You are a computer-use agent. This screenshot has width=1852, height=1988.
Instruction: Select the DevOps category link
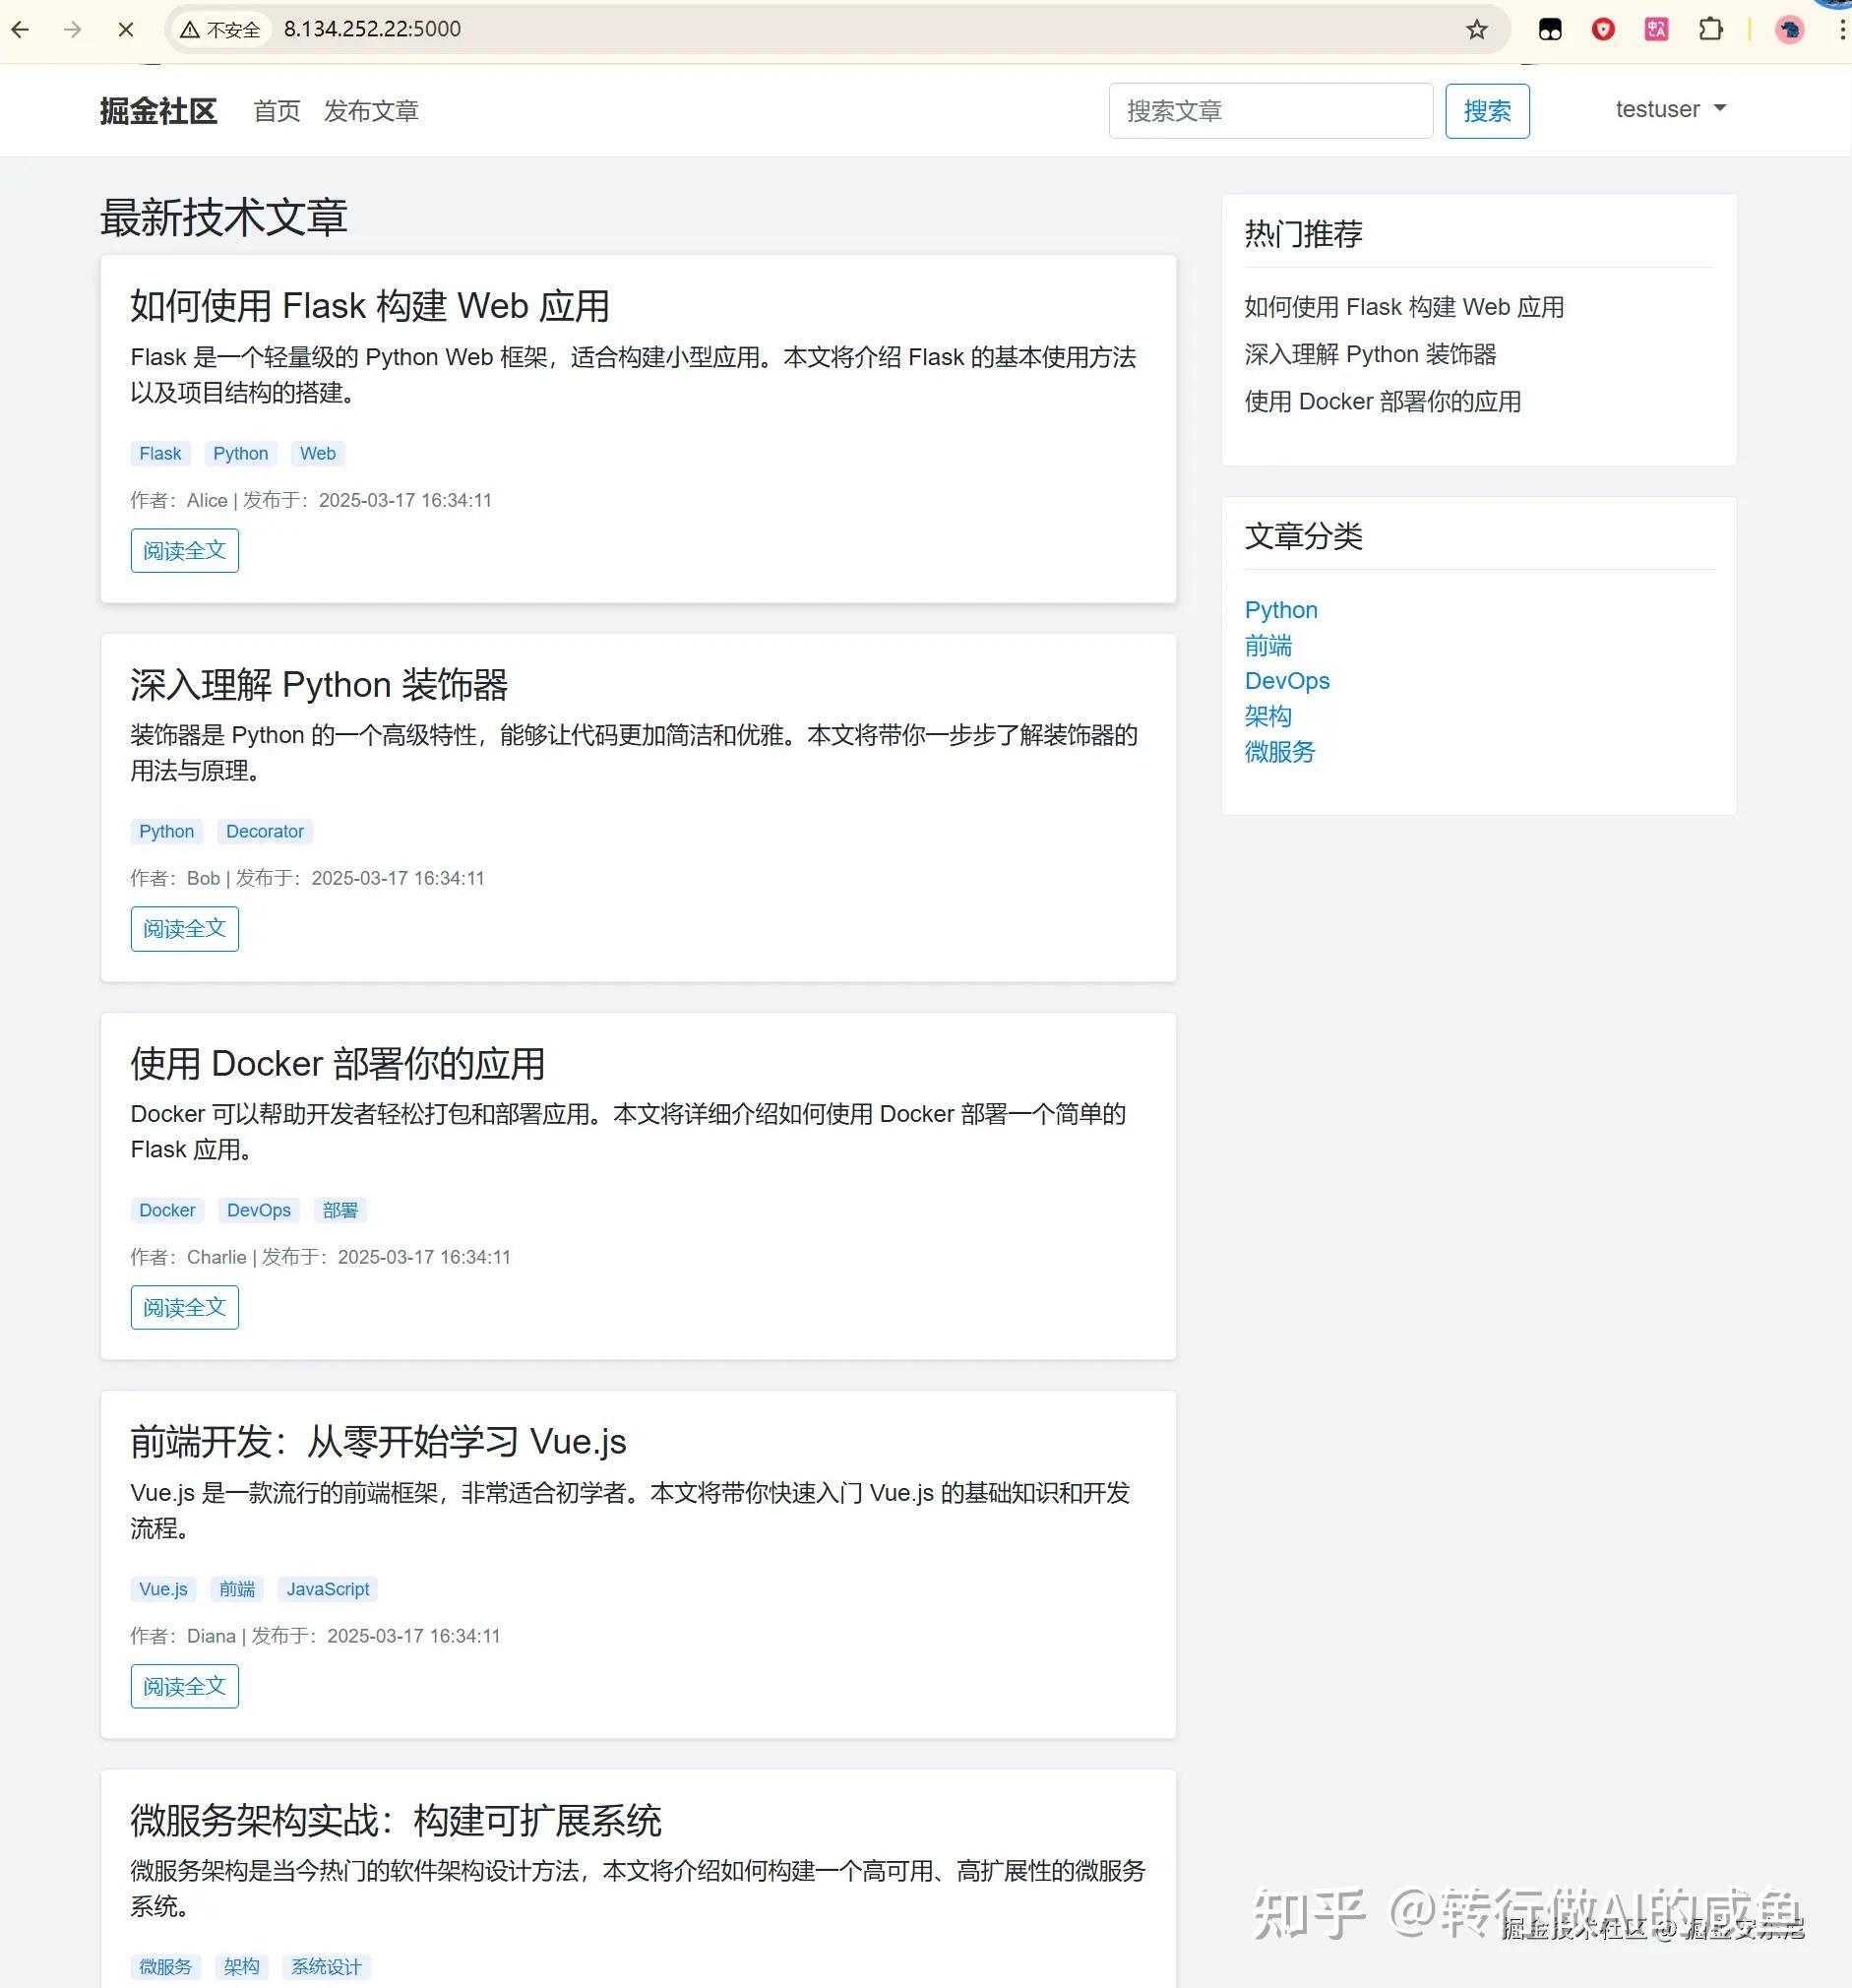pos(1287,681)
